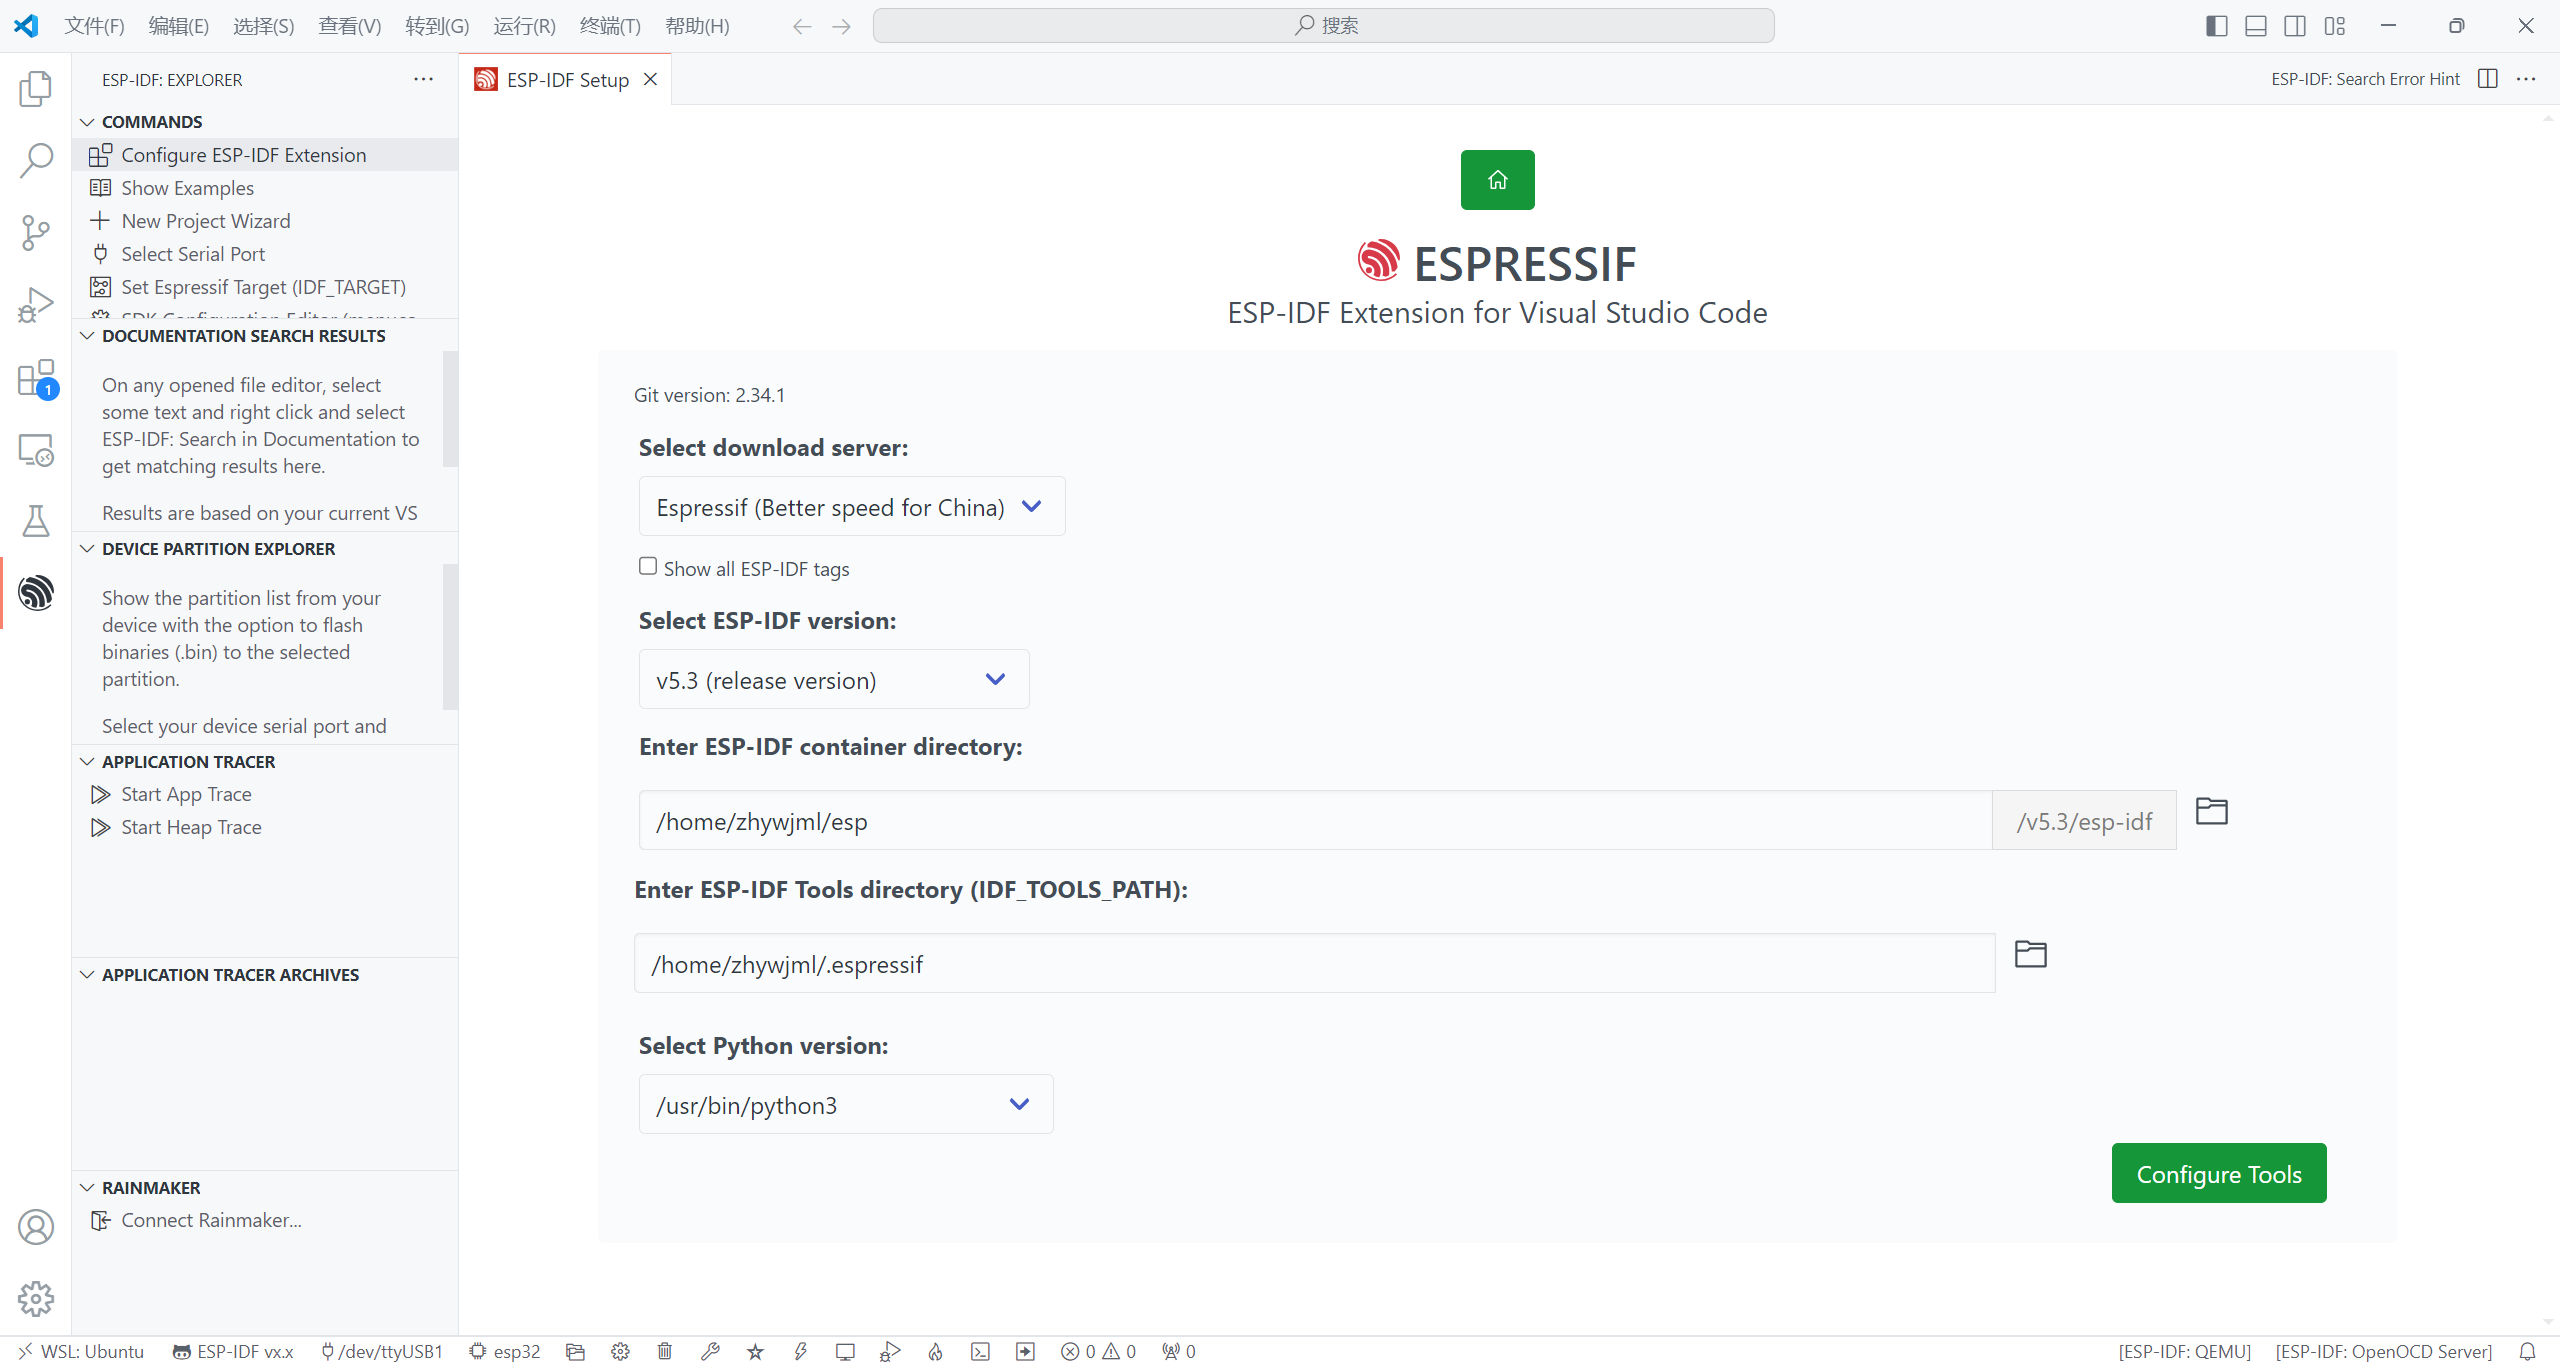Click ESP-IDF: Search Error Hint link
2560x1368 pixels.
tap(2364, 79)
